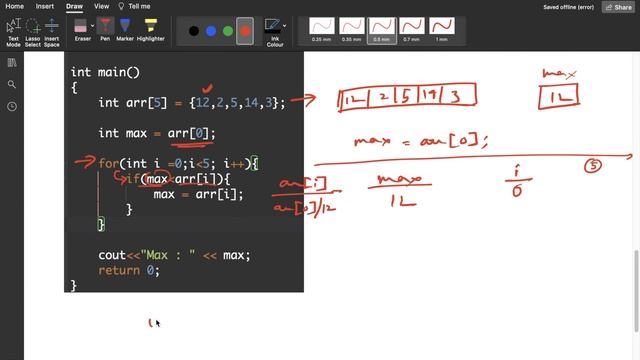Image resolution: width=640 pixels, height=360 pixels.
Task: Expand the Ink Colour dropdown arrow
Action: (x=284, y=26)
